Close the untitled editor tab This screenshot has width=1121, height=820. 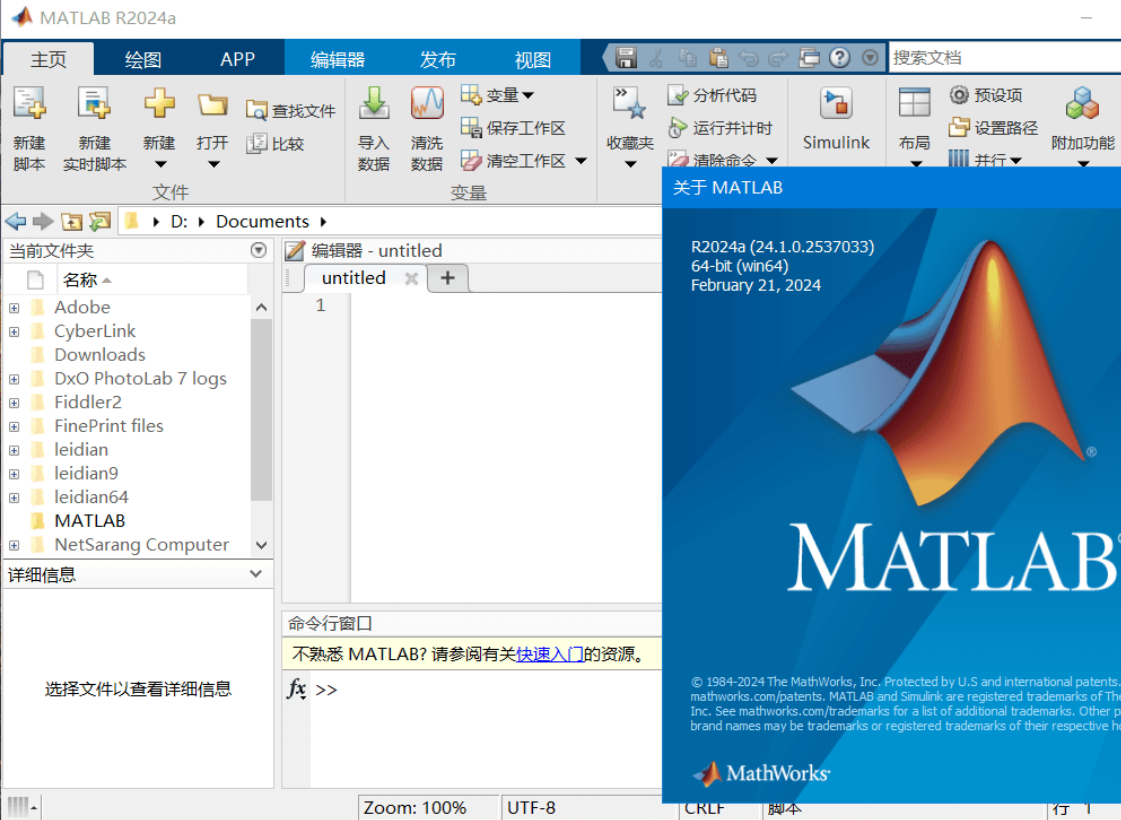411,279
